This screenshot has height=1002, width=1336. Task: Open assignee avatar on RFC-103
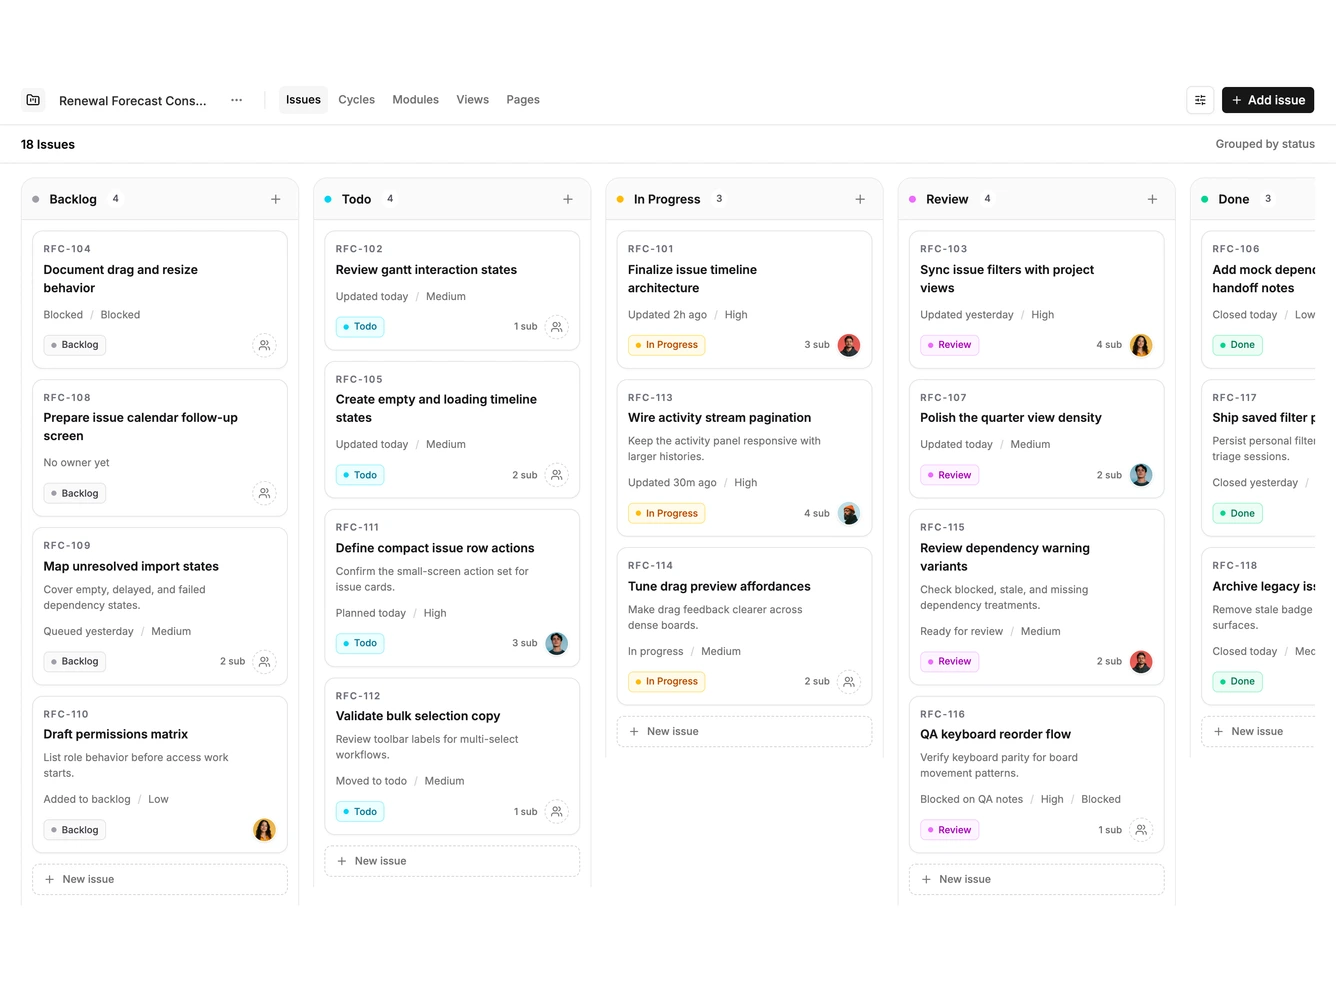[x=1141, y=345]
